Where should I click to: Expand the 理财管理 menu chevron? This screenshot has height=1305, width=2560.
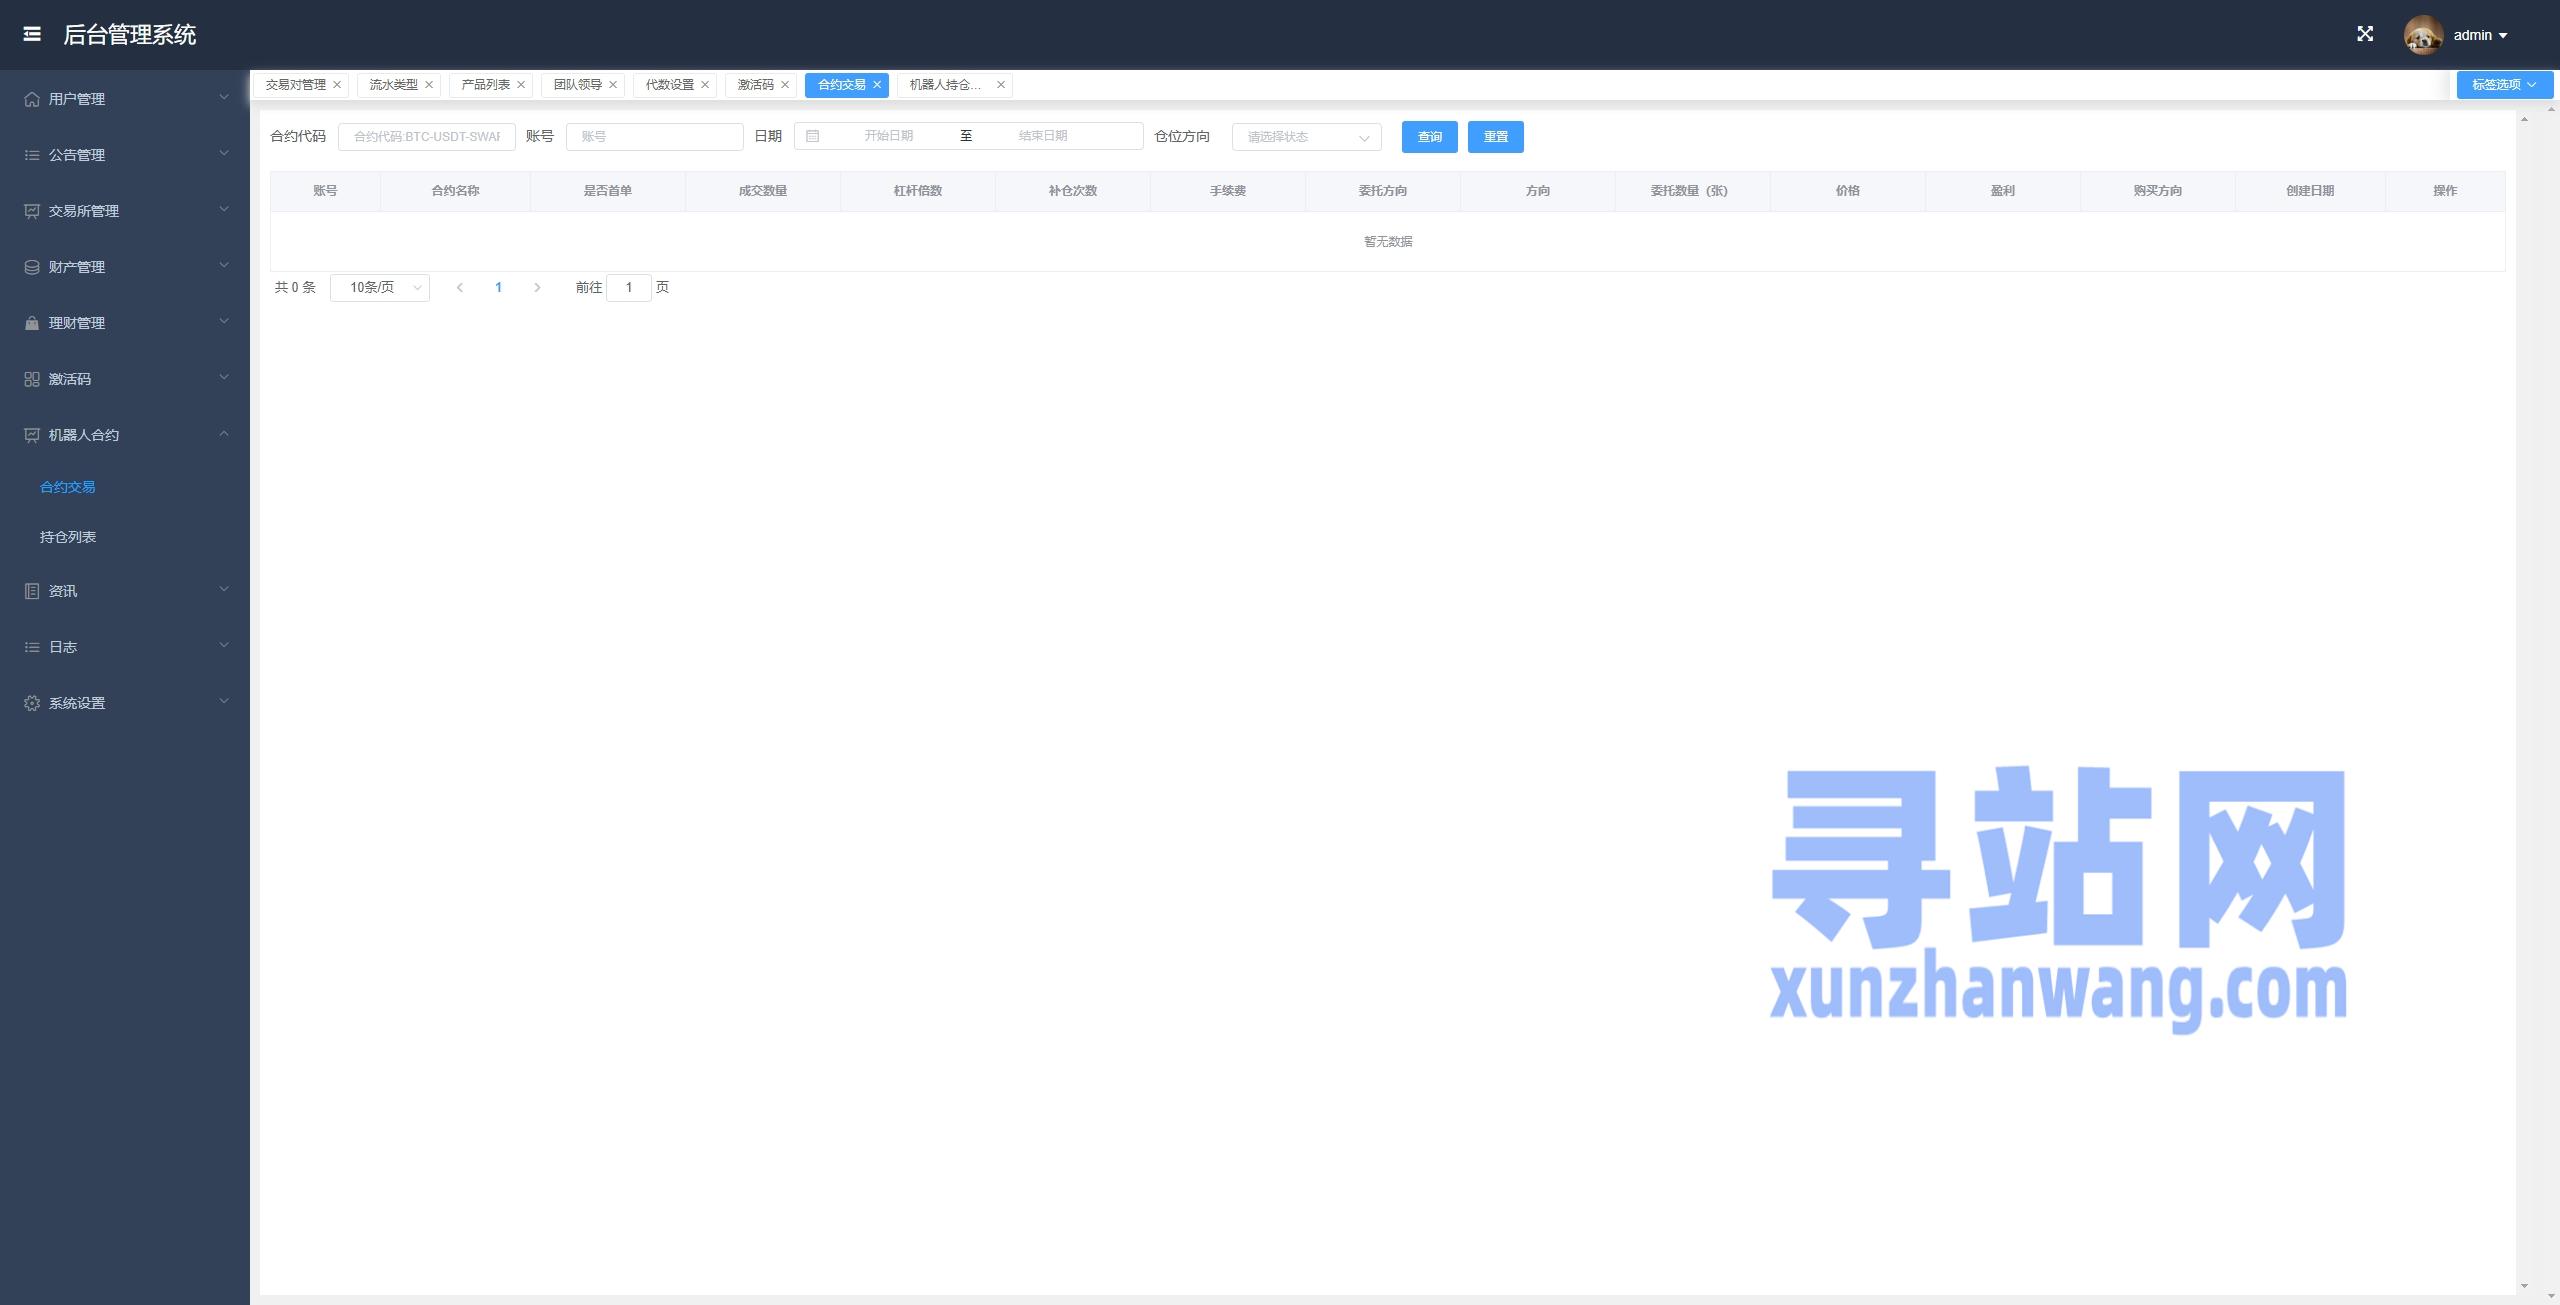click(x=224, y=321)
